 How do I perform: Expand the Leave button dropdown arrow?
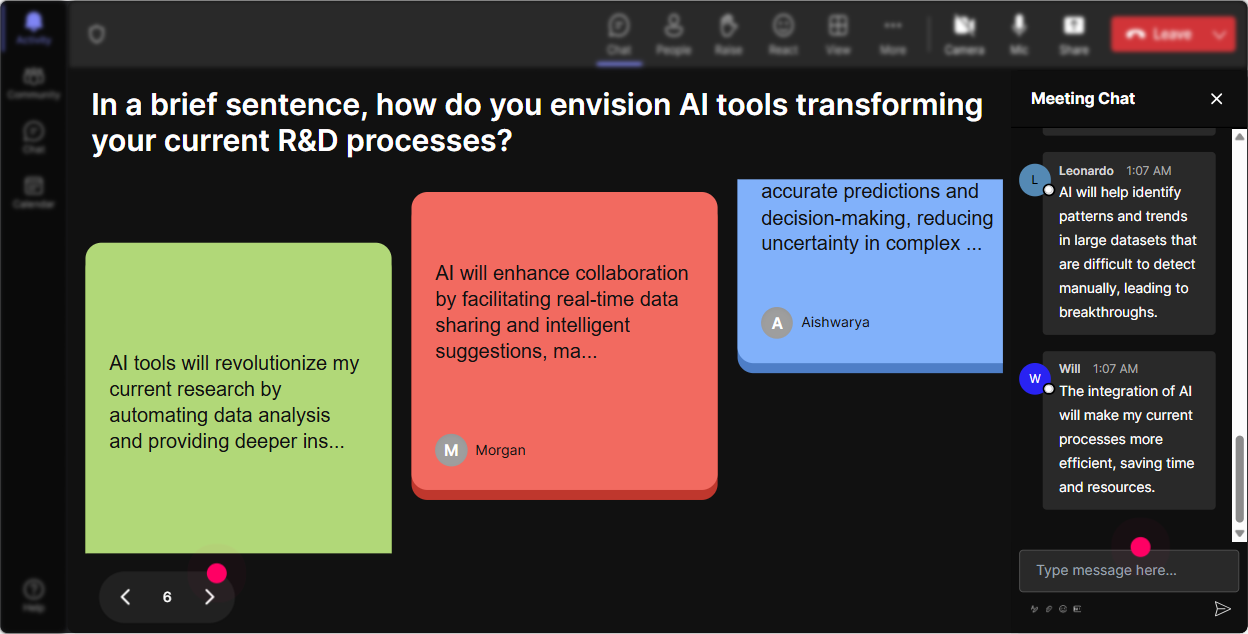[x=1221, y=34]
